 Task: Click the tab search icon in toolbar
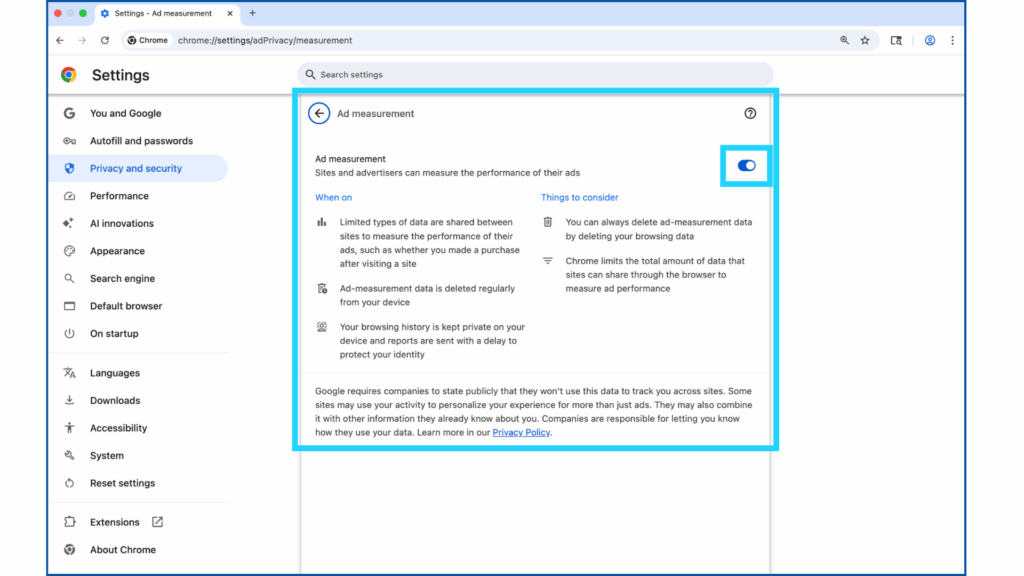pos(896,41)
